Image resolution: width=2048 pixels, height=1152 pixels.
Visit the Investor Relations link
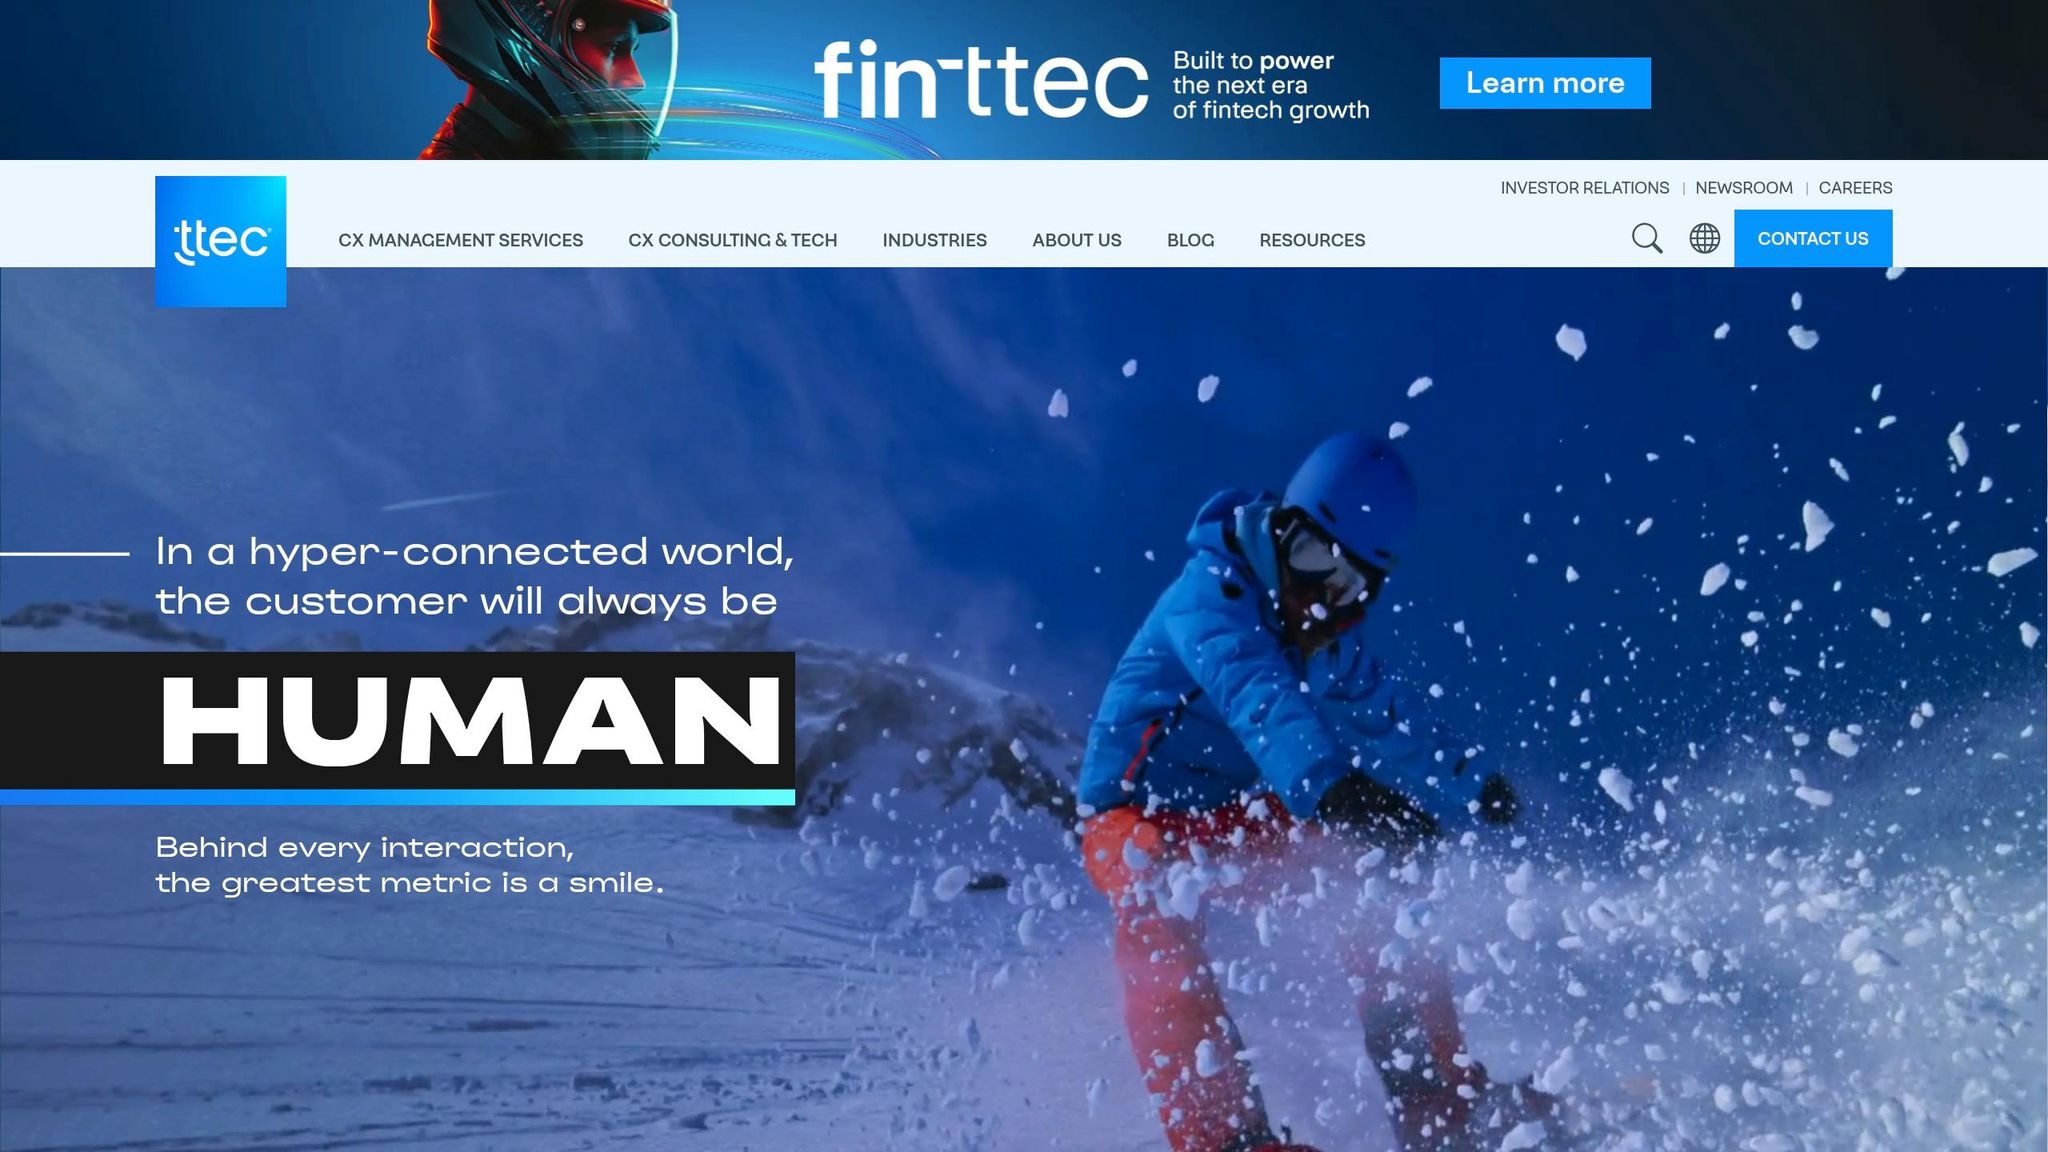[1584, 188]
